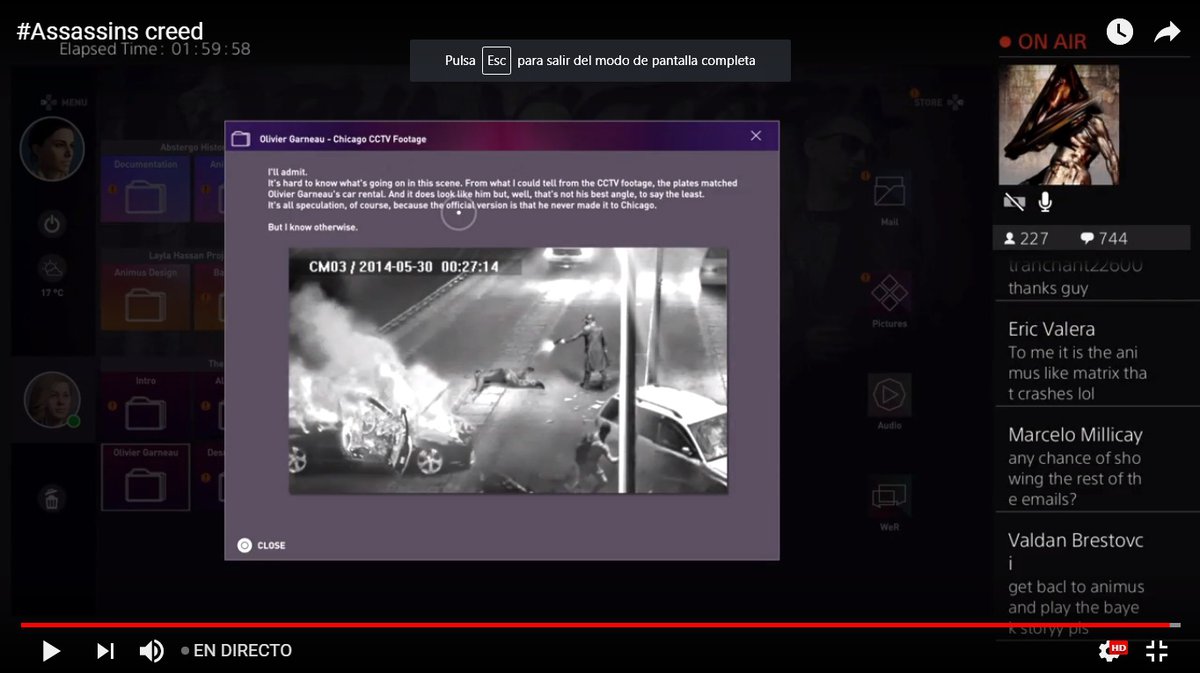Click the Chicago CCTV footage image
Screen dimensions: 1200x673
(x=508, y=370)
